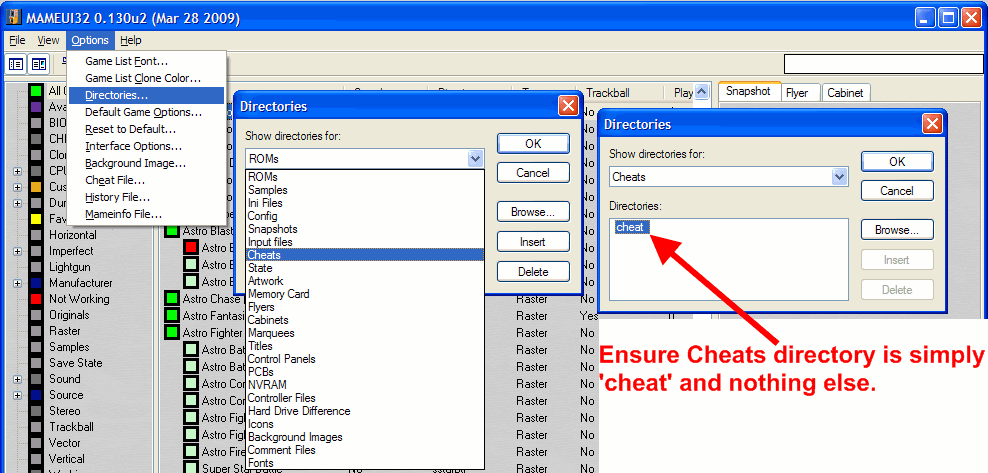Expand the Custom folder node
The image size is (988, 473).
(18, 187)
